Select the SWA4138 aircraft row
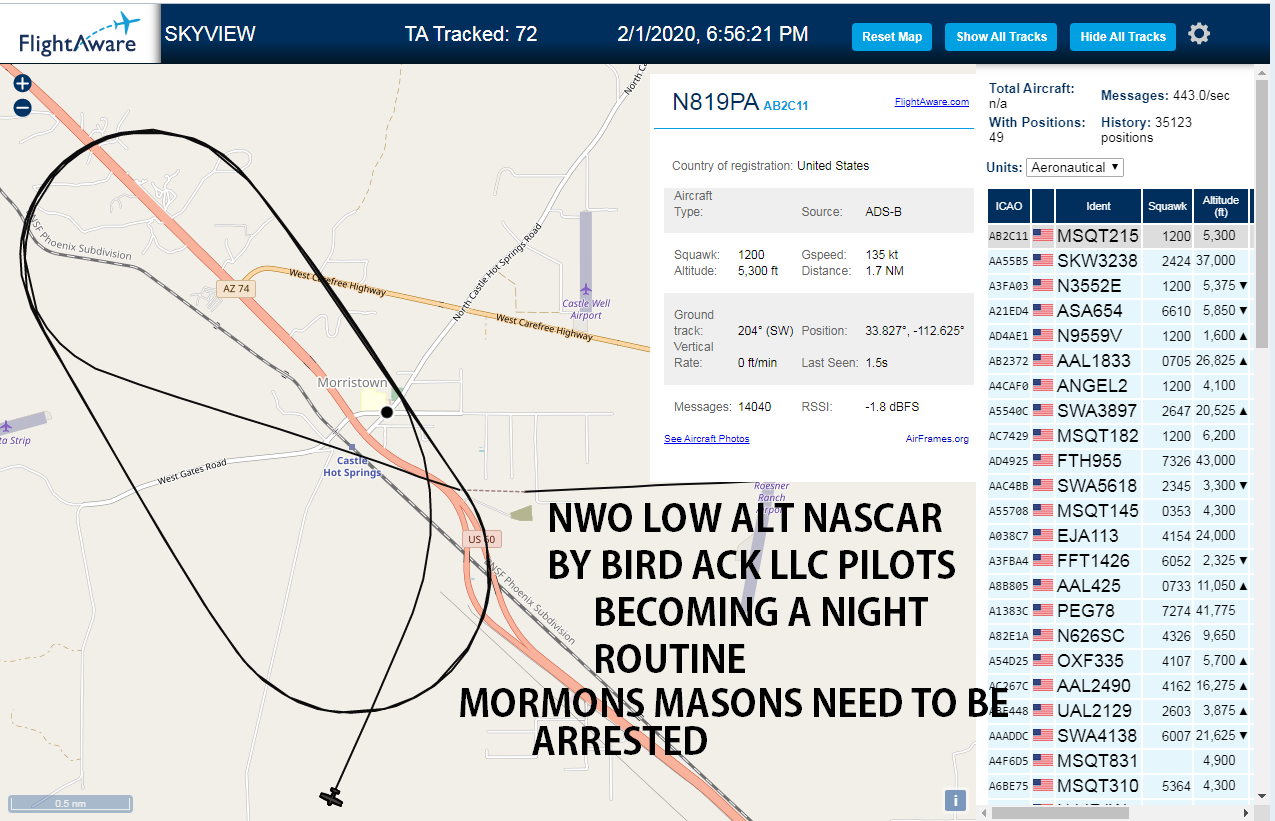Viewport: 1275px width, 821px height. [x=1119, y=736]
